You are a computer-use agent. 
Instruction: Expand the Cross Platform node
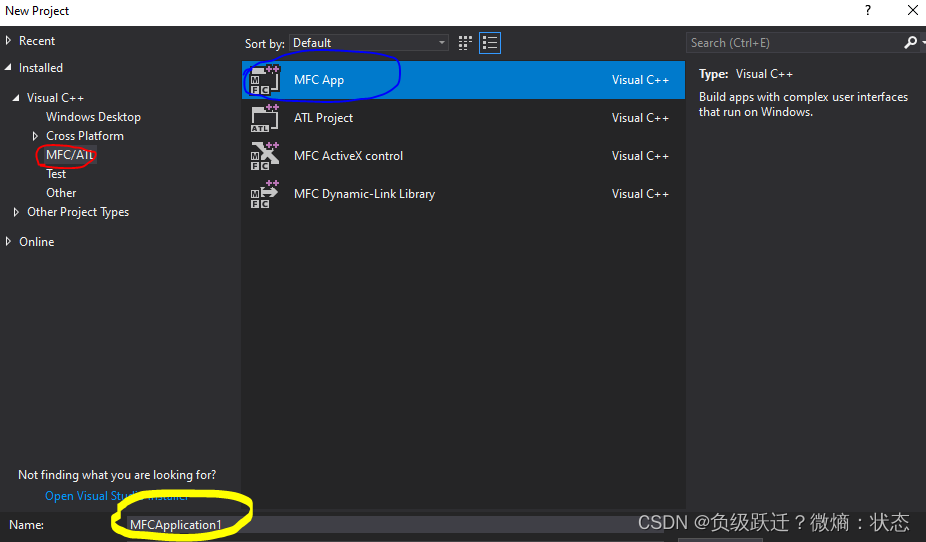click(35, 136)
